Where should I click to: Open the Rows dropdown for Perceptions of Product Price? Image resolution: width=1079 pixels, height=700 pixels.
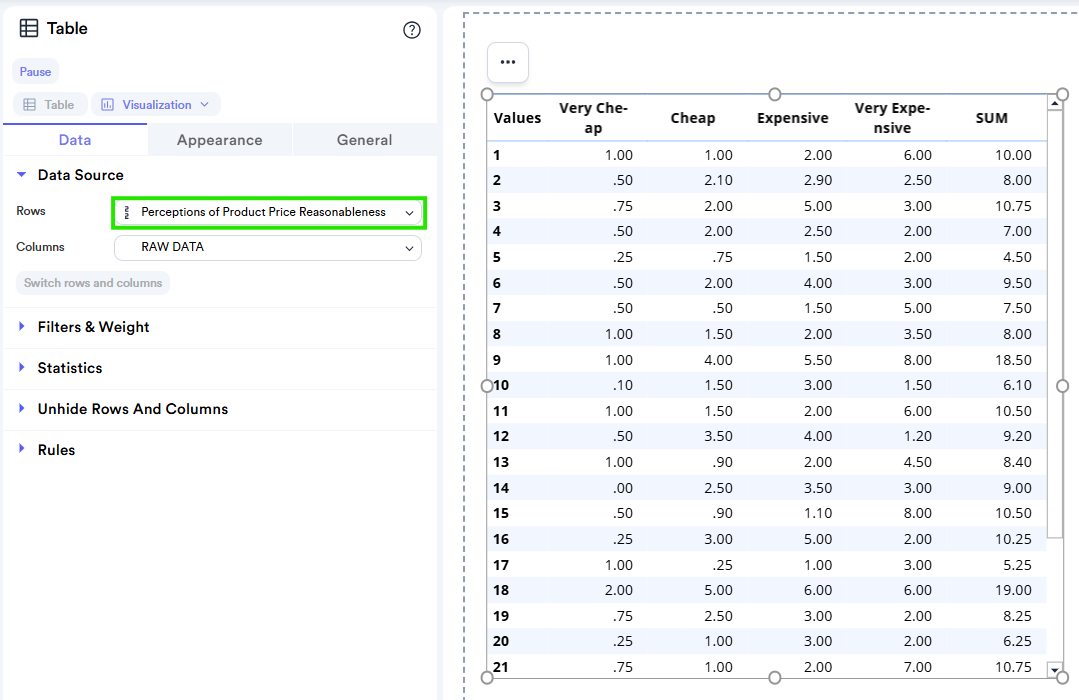(x=268, y=212)
